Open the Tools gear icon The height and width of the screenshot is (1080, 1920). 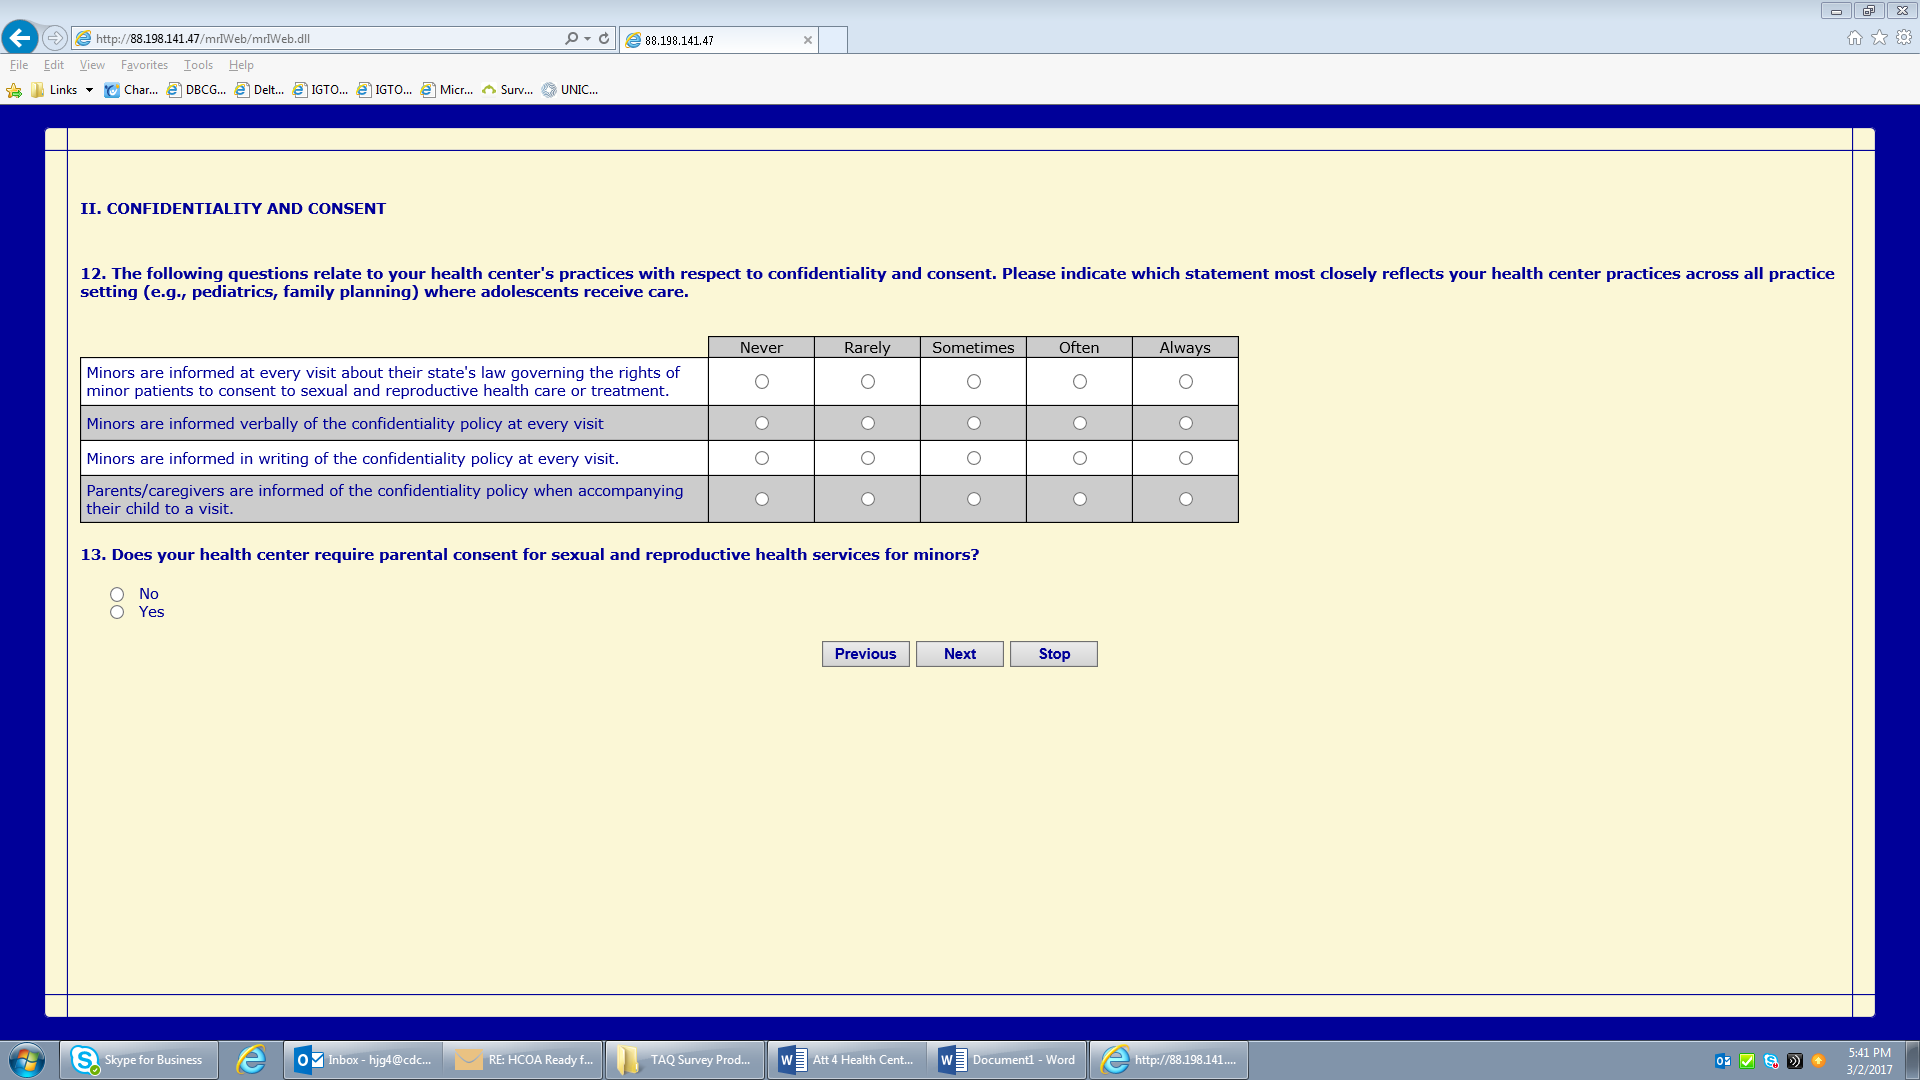1904,38
